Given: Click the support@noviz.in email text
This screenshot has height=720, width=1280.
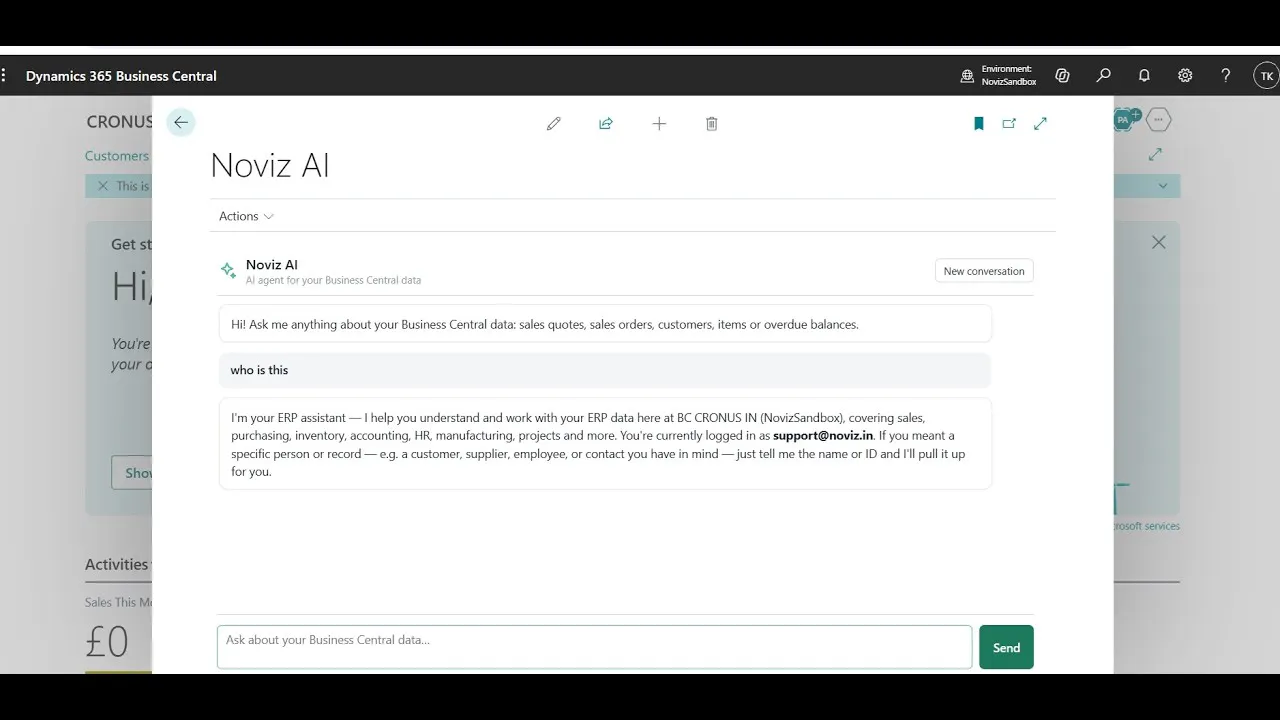Looking at the screenshot, I should (823, 436).
